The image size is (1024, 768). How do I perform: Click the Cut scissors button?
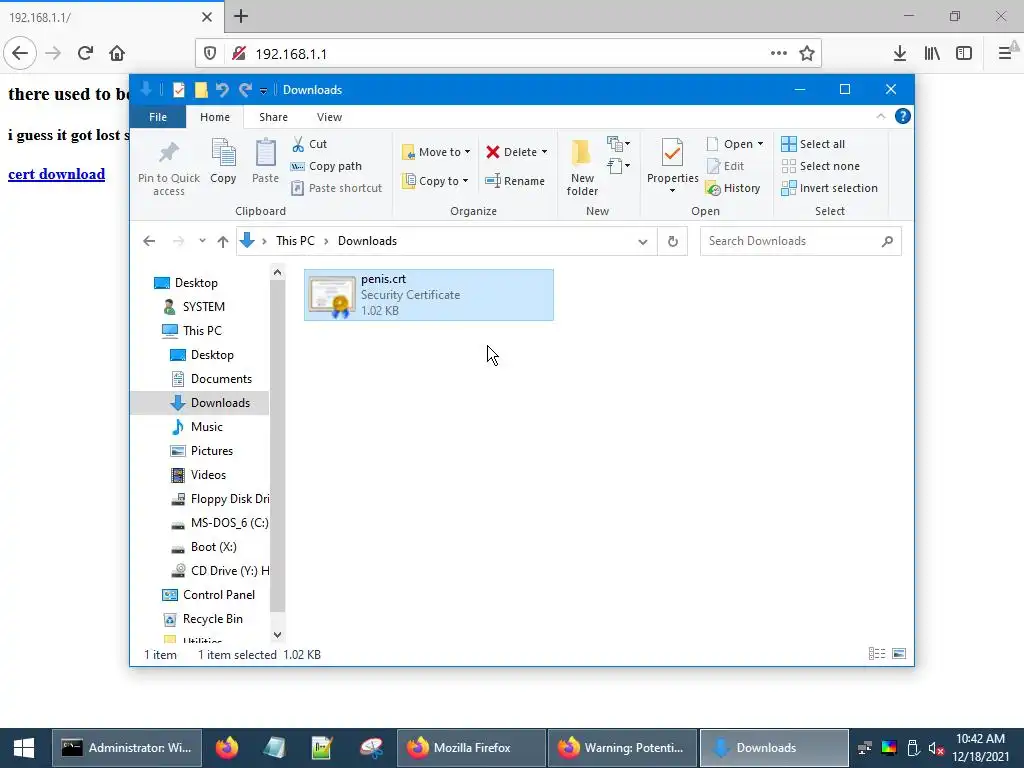coord(310,144)
